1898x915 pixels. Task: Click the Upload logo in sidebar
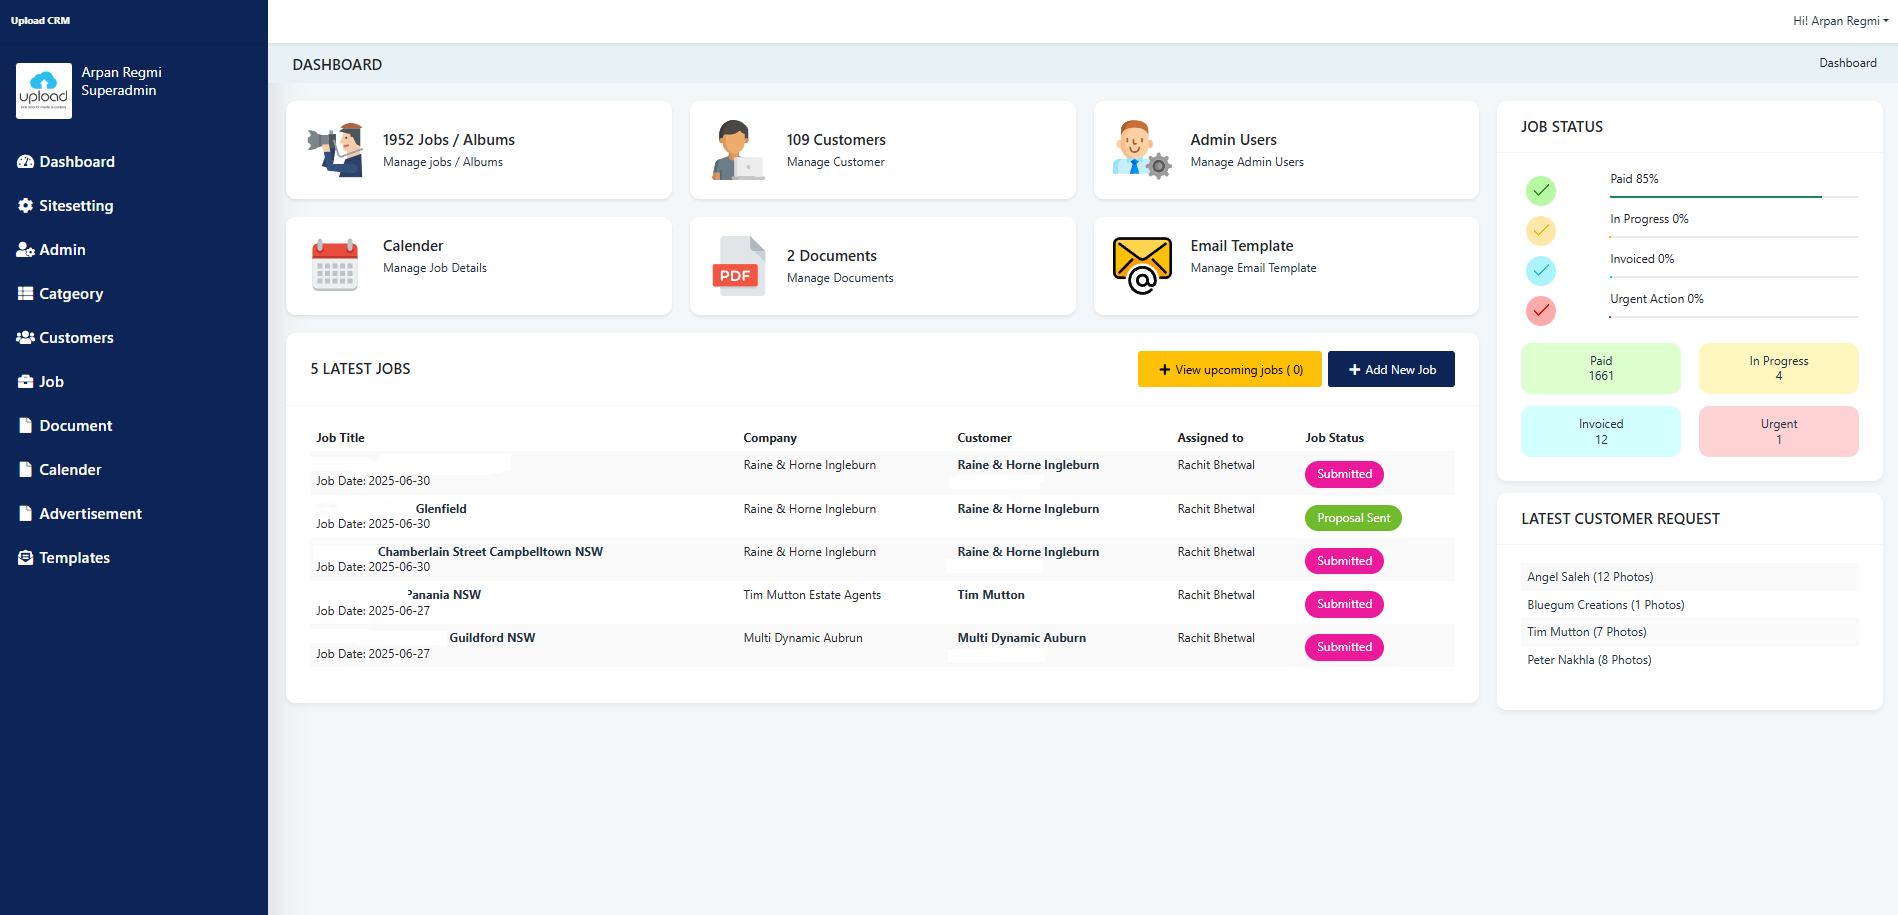click(x=44, y=91)
